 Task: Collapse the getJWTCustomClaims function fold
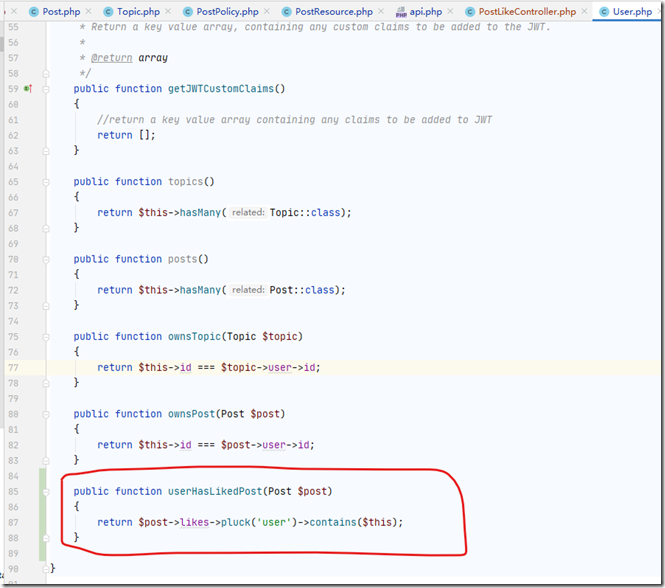(46, 89)
